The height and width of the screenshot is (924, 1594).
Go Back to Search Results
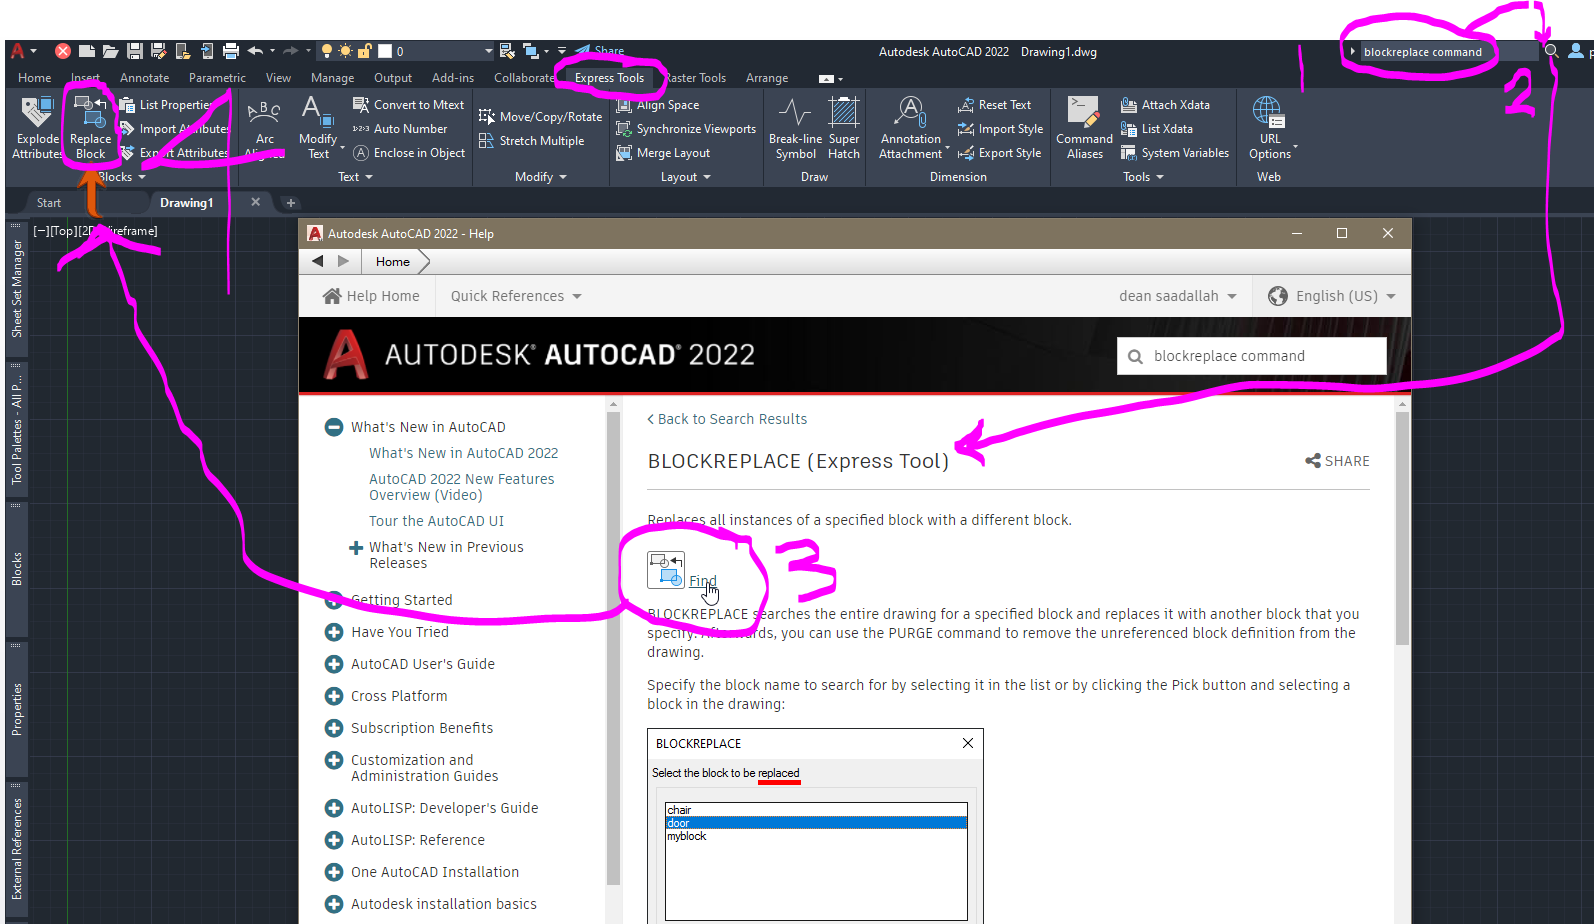tap(727, 419)
